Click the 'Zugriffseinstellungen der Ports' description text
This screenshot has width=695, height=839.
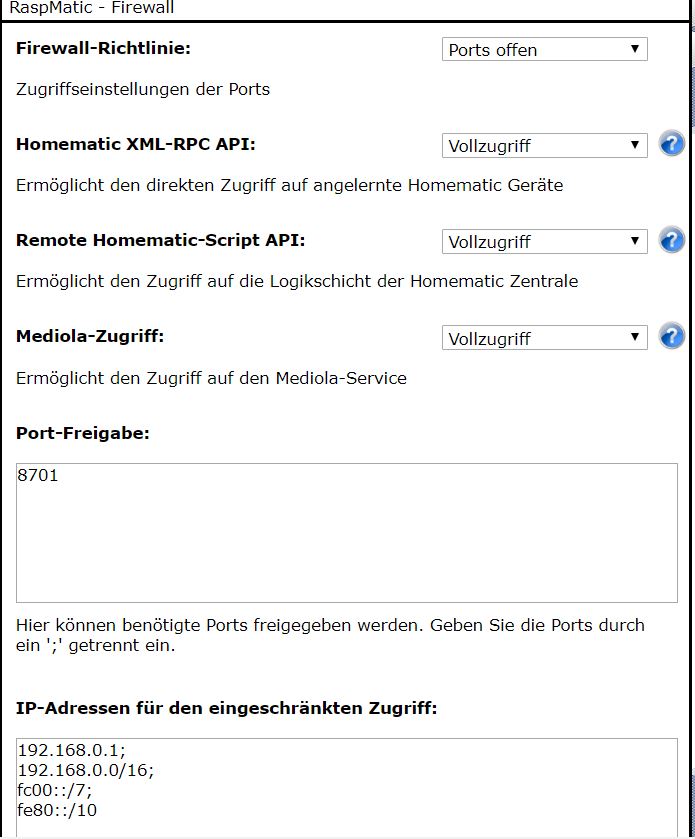point(143,89)
